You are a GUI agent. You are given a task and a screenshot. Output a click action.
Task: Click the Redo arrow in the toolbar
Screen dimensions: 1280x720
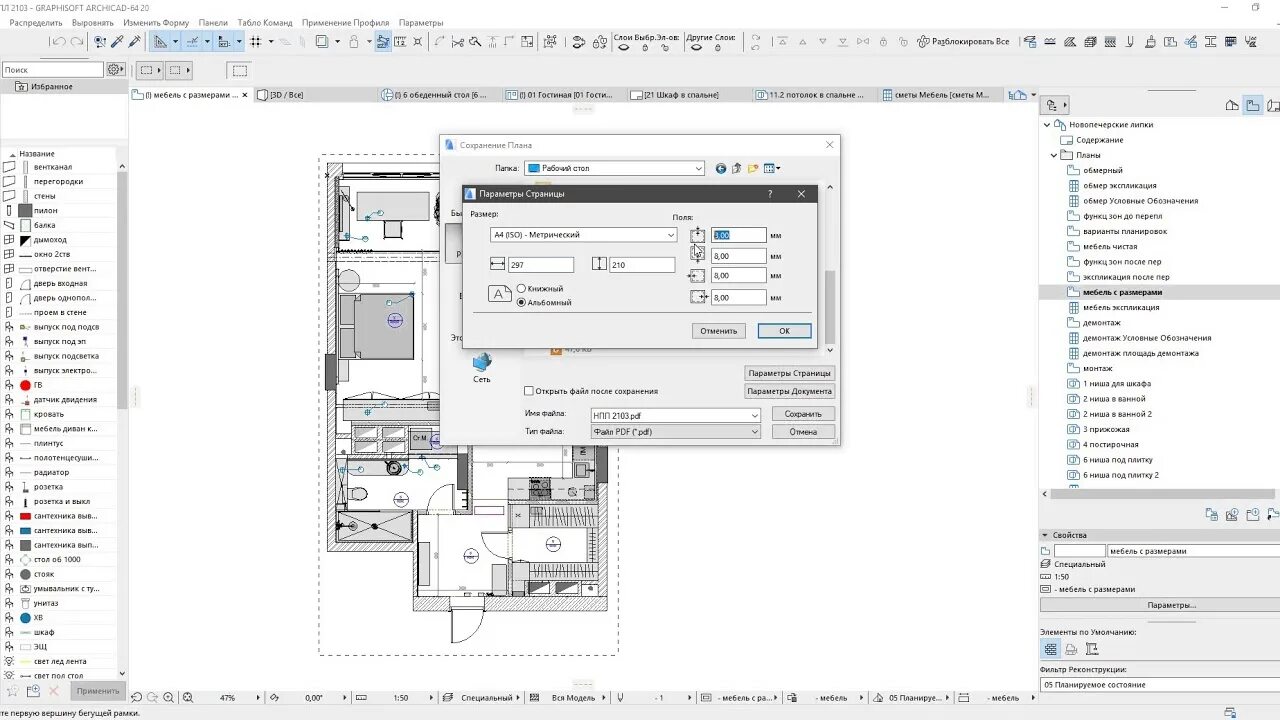(x=77, y=42)
